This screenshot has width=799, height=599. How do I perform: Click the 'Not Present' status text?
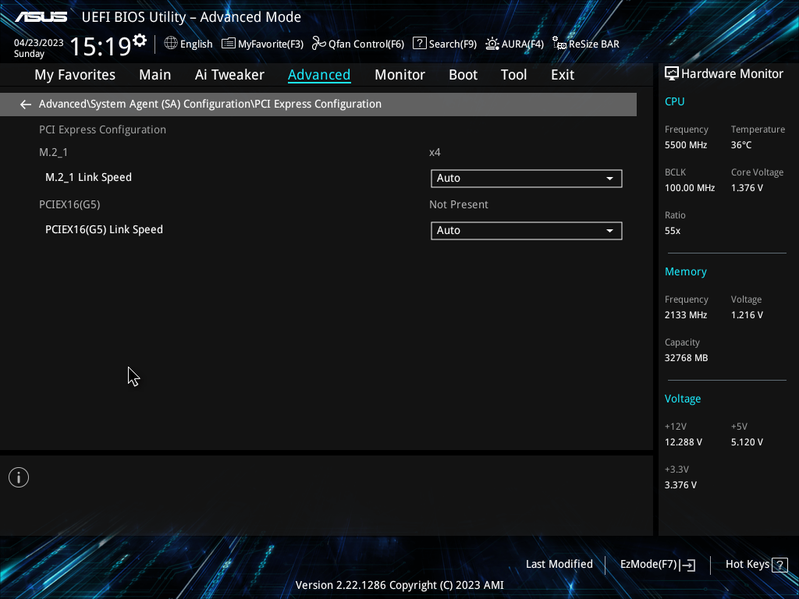[x=459, y=205]
